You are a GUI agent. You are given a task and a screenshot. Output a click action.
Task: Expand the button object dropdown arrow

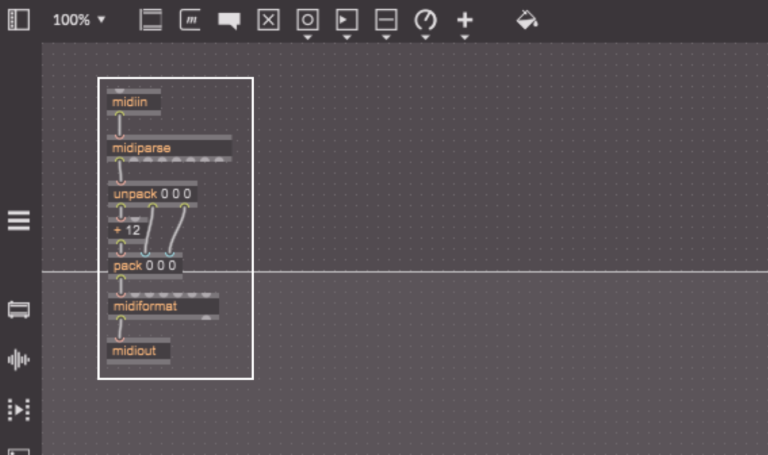tap(308, 37)
